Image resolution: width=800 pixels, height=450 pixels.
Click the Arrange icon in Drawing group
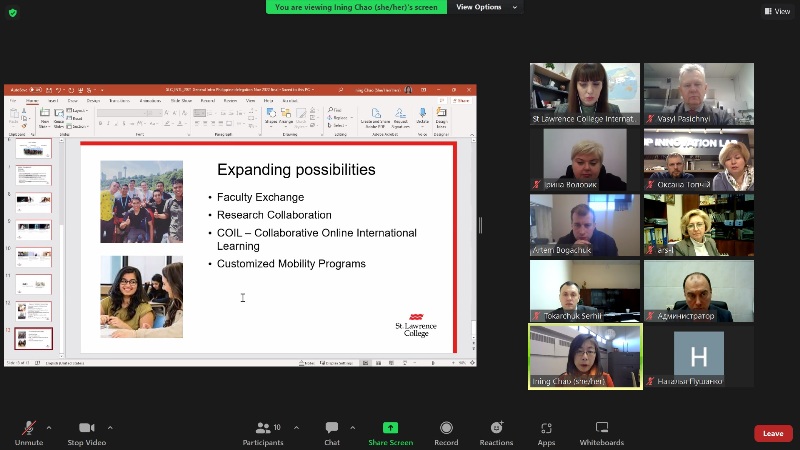coord(286,113)
